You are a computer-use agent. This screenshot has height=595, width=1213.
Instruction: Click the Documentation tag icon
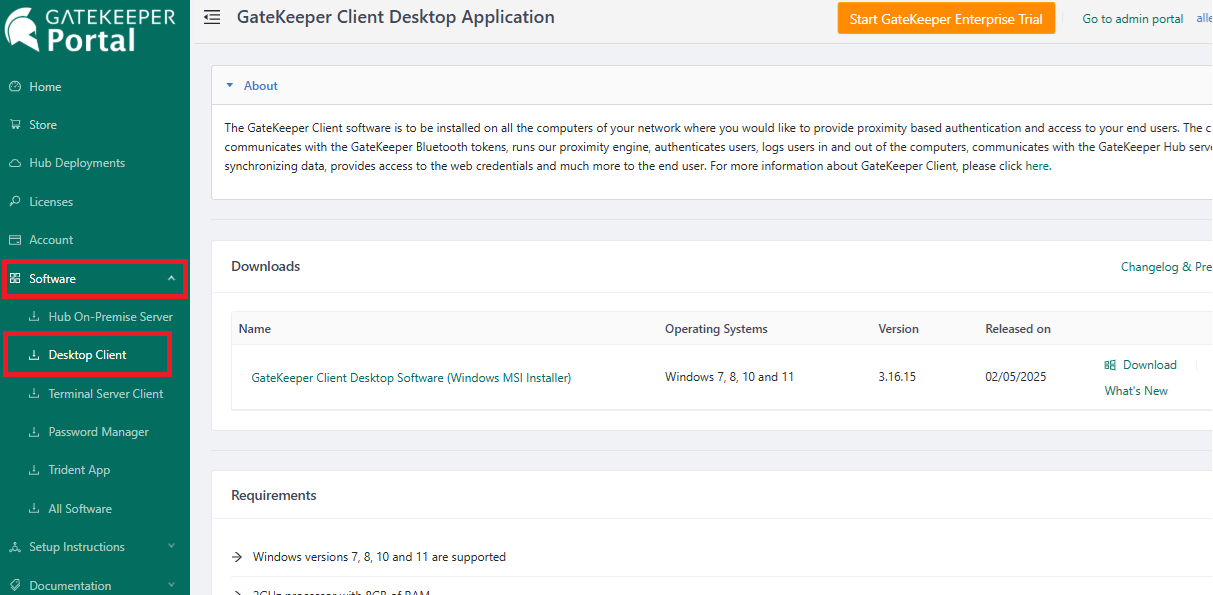[x=15, y=586]
